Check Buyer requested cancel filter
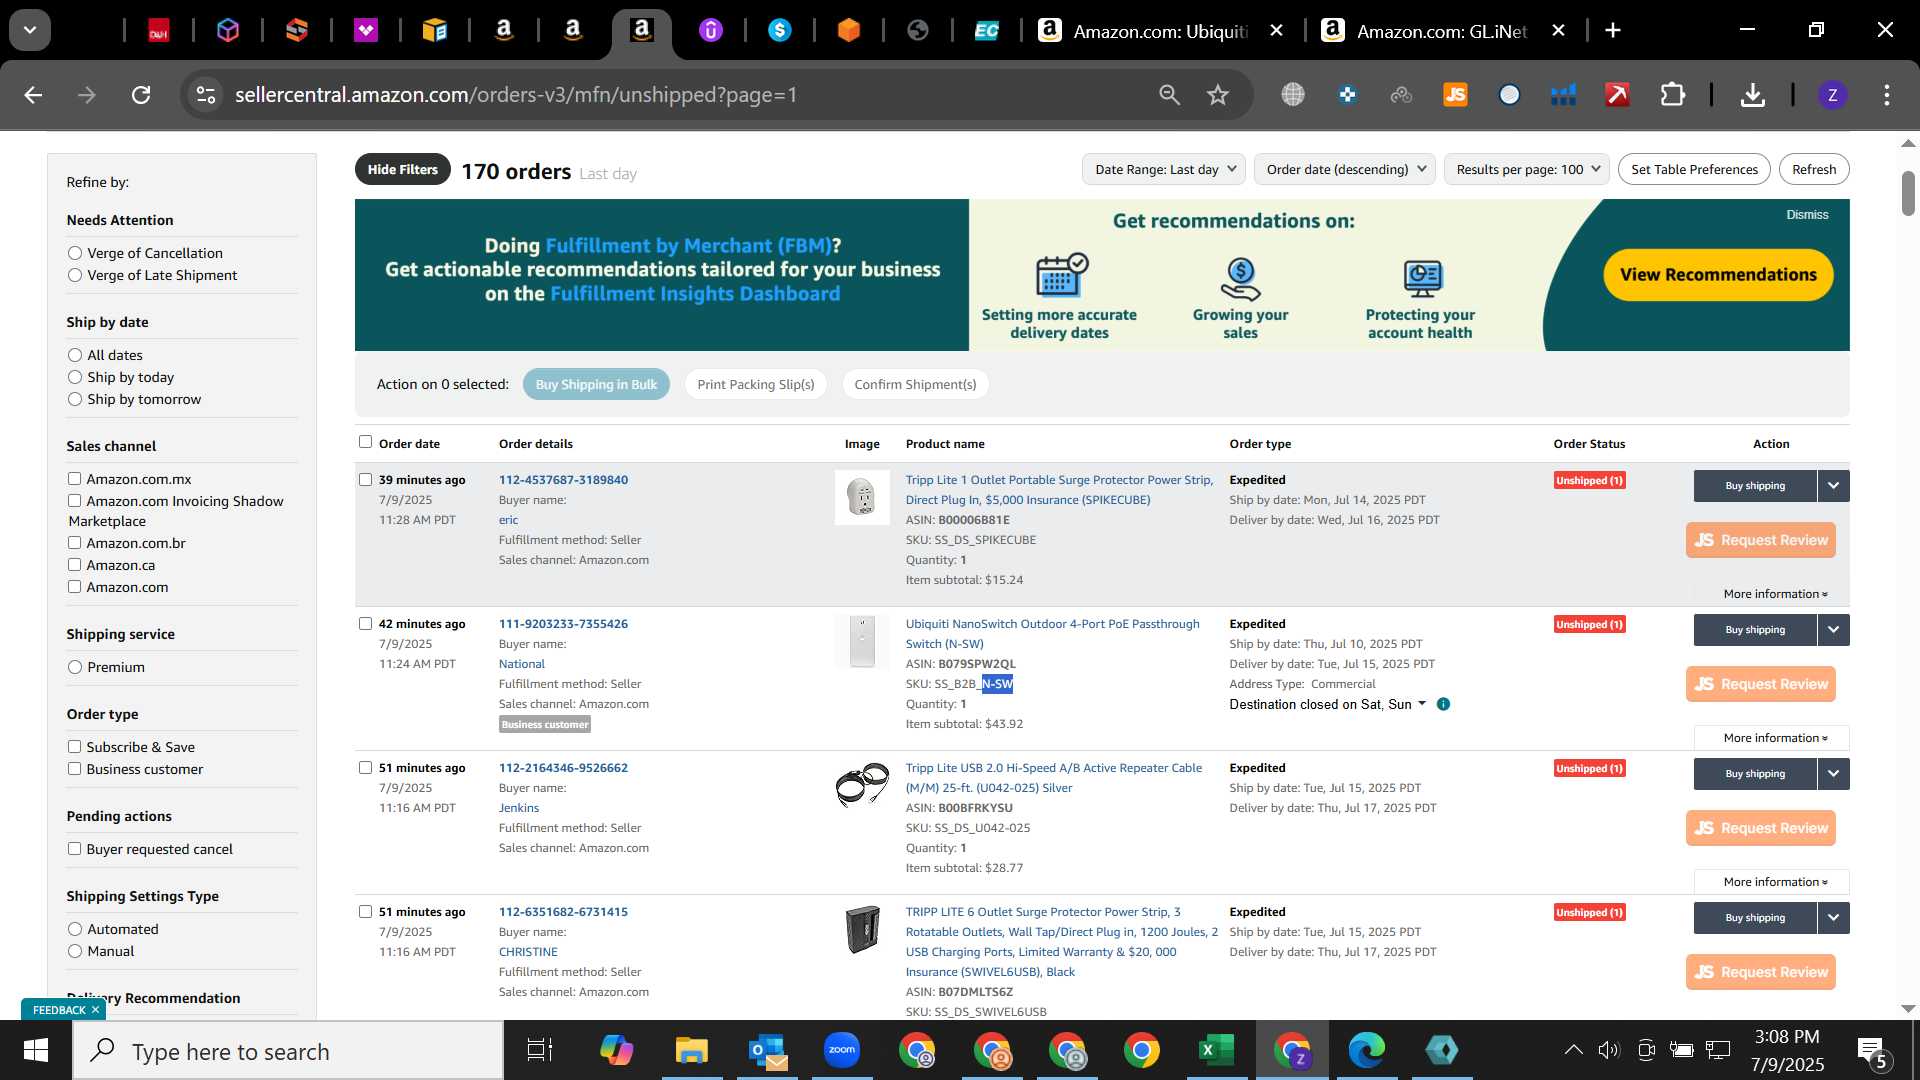 click(74, 849)
